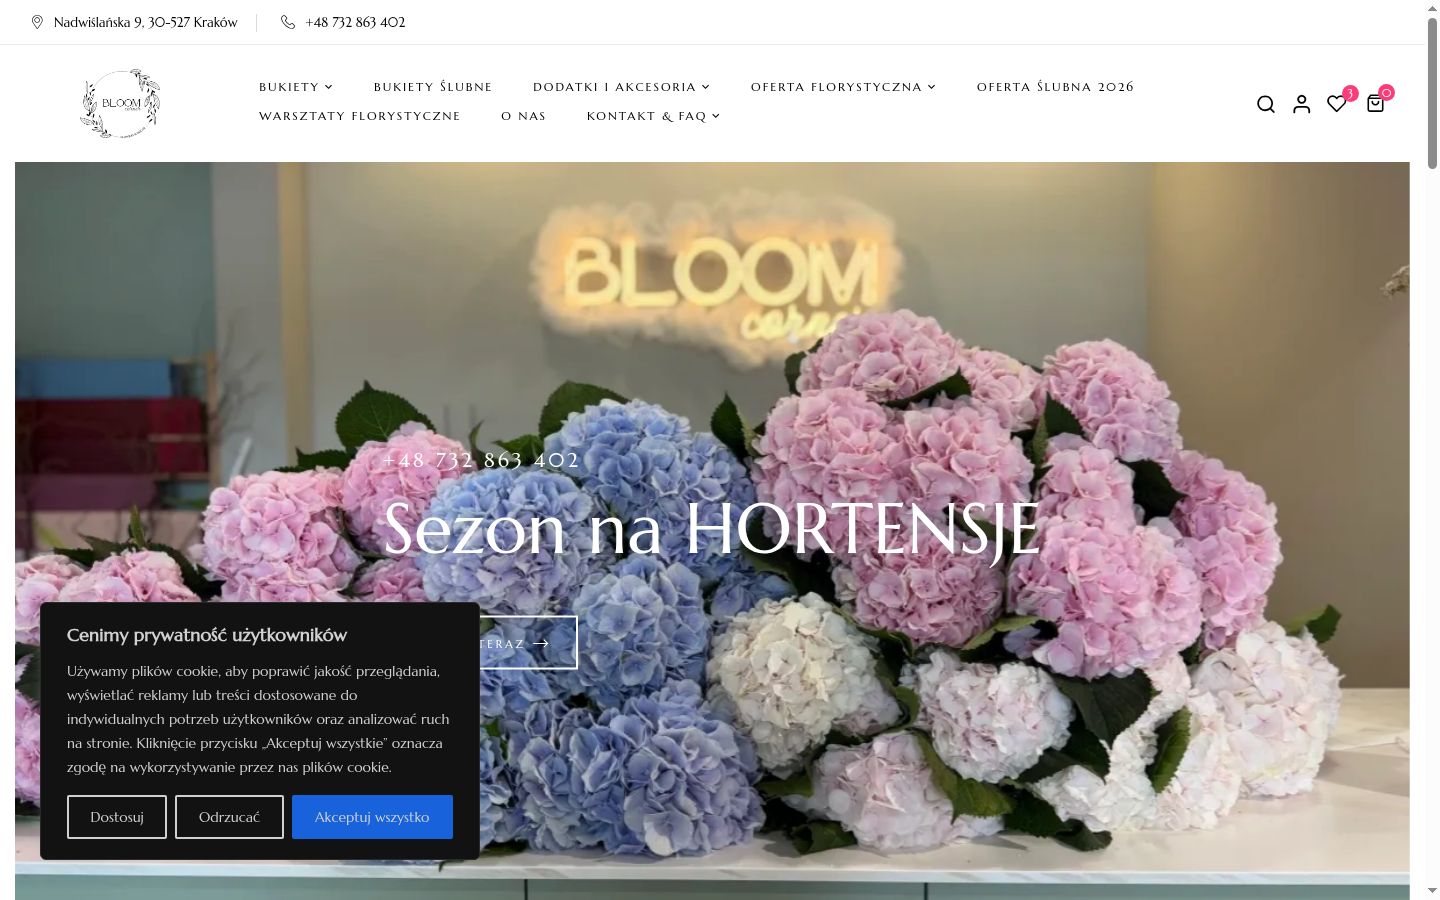Click the scrollbar up arrow
Image resolution: width=1440 pixels, height=900 pixels.
point(1432,8)
